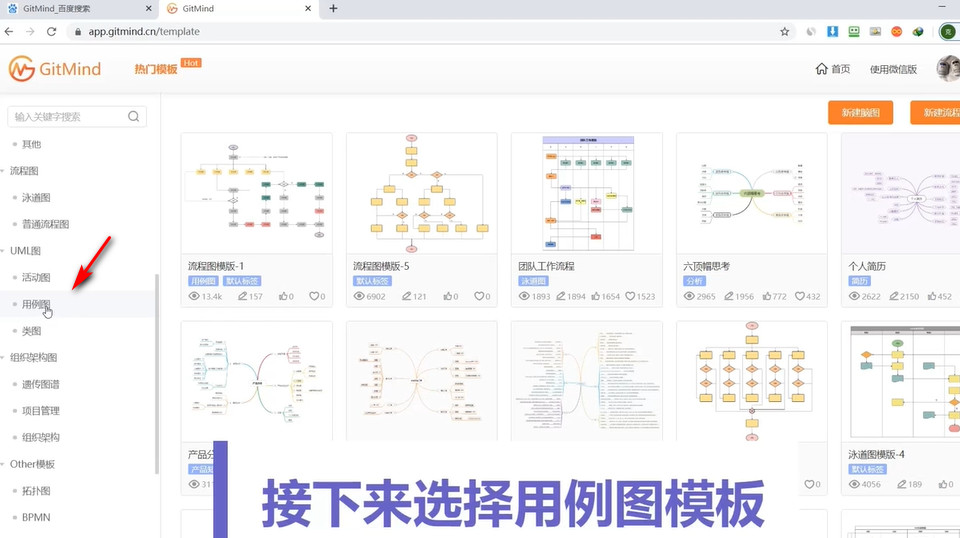Viewport: 960px width, 538px height.
Task: Select 遗传图谱 in the sidebar
Action: 41,384
